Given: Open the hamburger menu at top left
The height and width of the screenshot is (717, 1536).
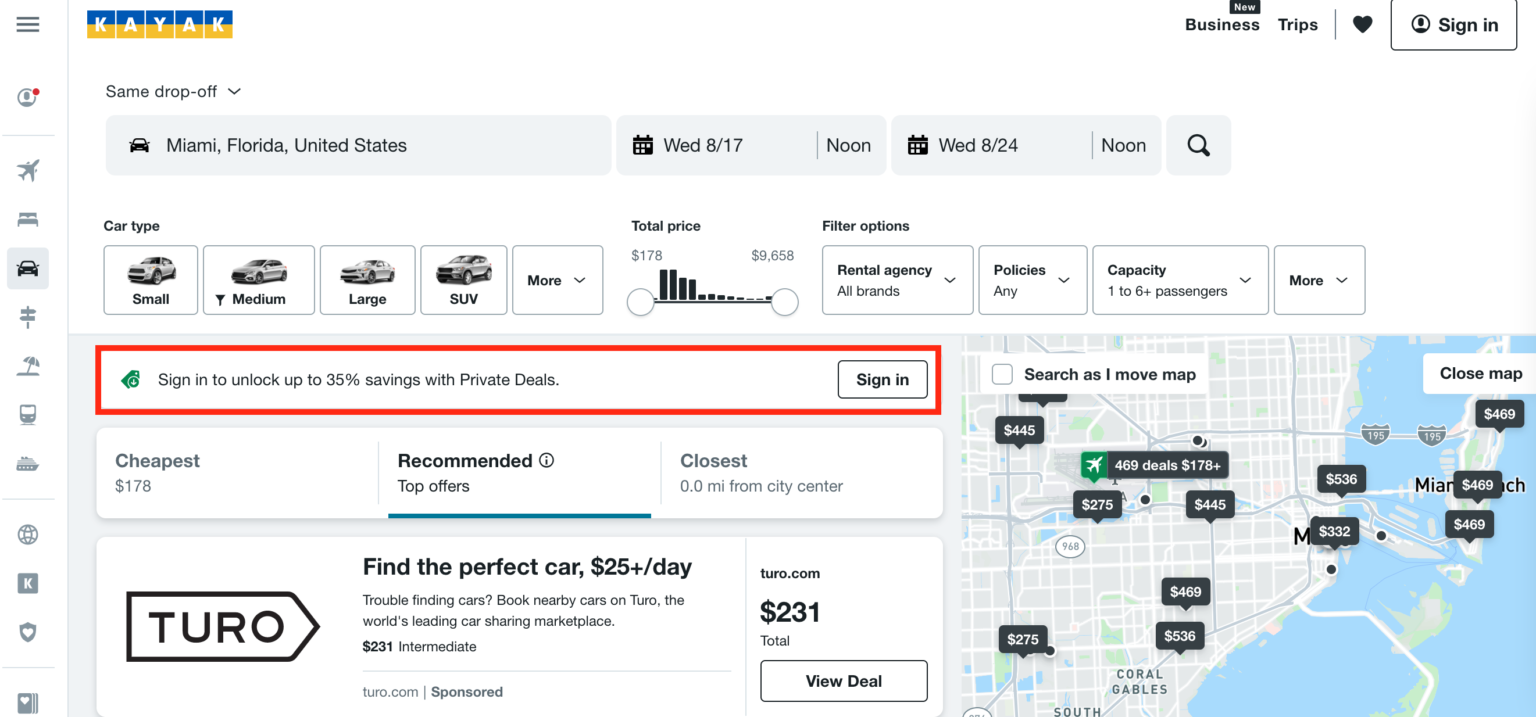Looking at the screenshot, I should [27, 24].
